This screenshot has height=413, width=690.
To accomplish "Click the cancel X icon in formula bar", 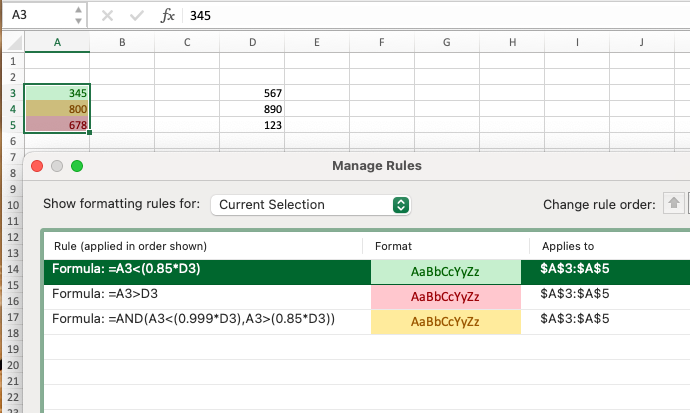I will point(107,16).
